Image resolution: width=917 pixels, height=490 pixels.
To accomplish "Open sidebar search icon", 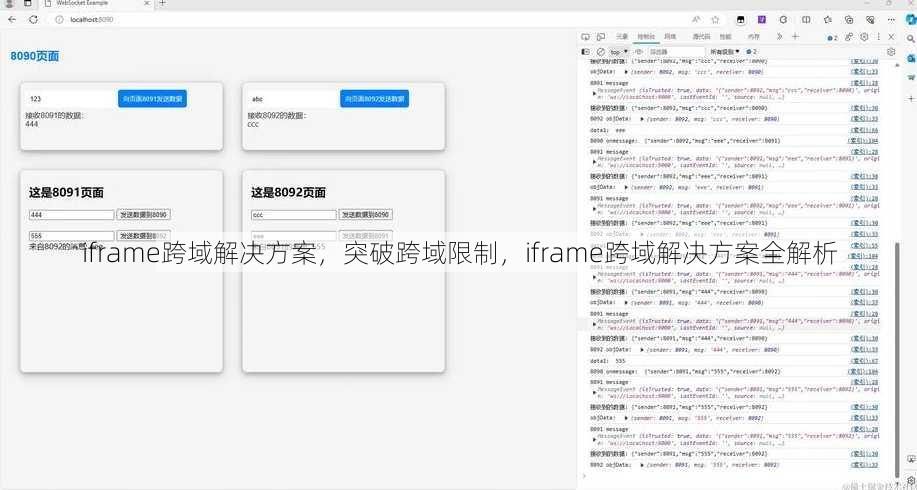I will (911, 41).
